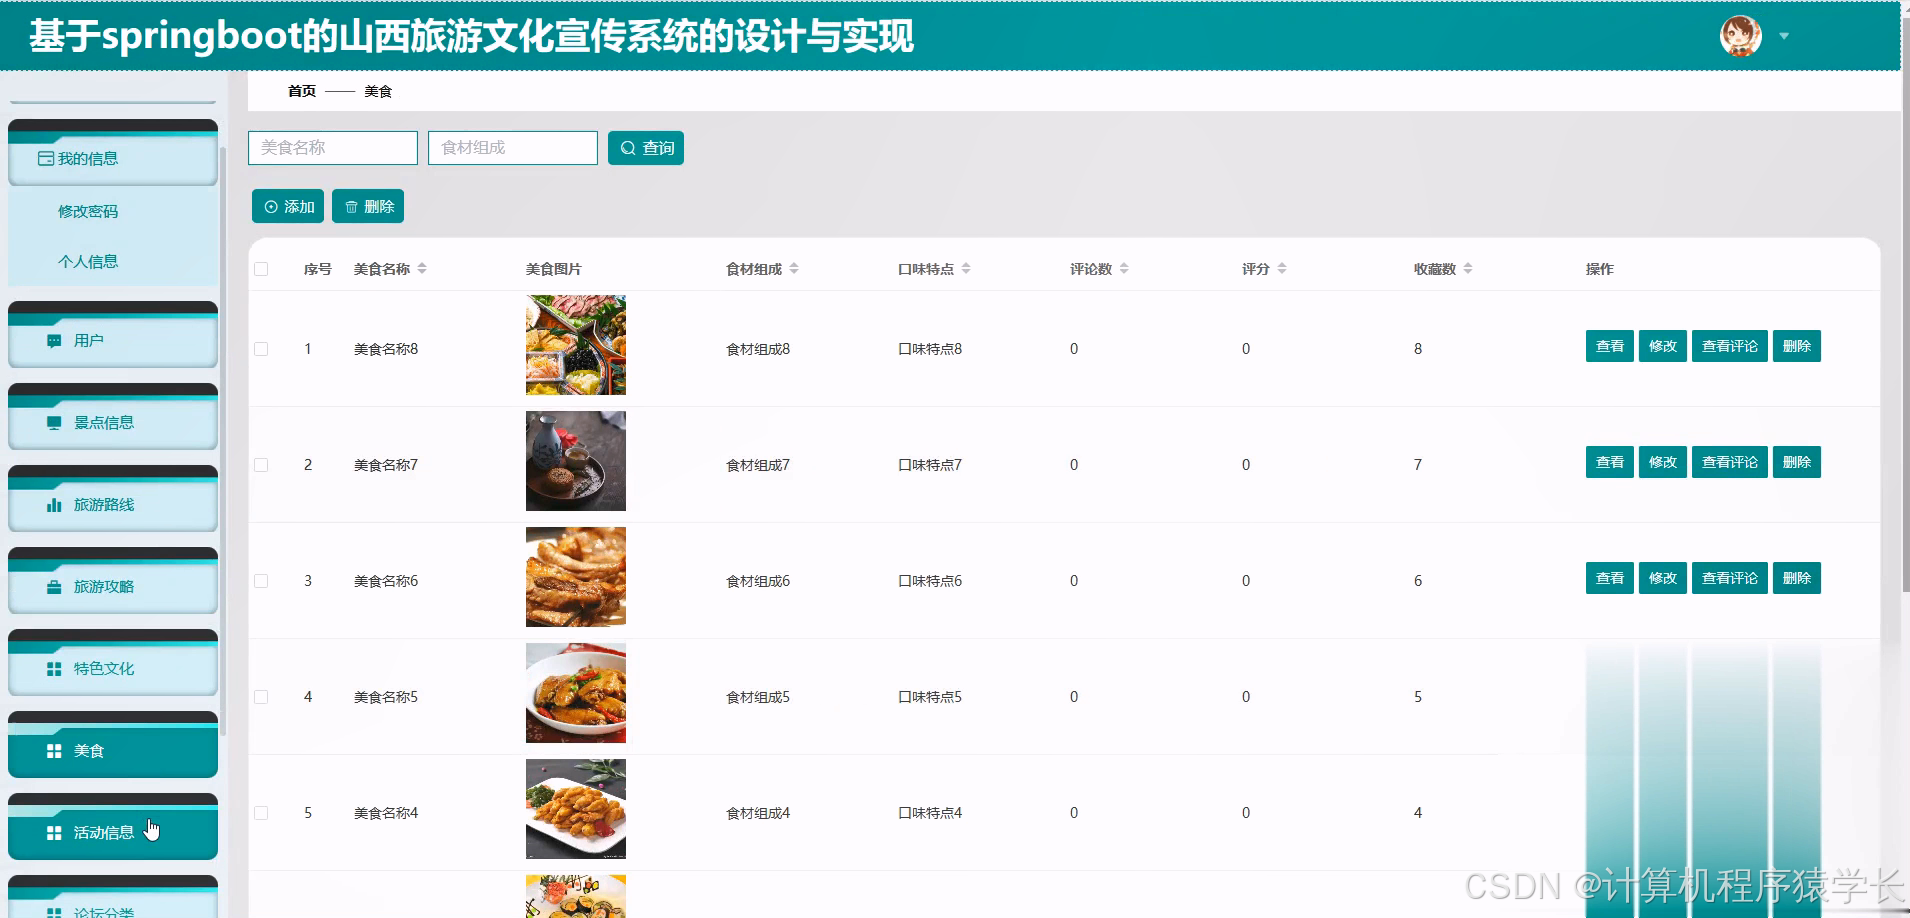Click the user avatar icon
Screen dimensions: 1910x918
tap(1740, 36)
